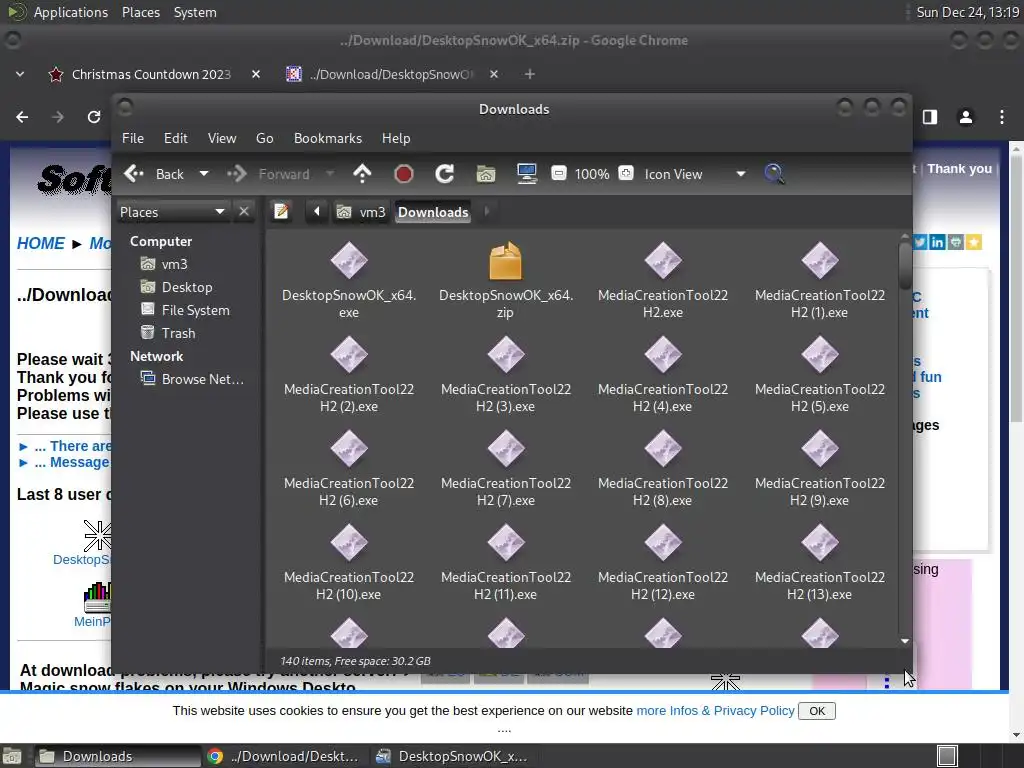Open Trash from the sidebar
Screen dimensions: 1024x768
pyautogui.click(x=168, y=333)
